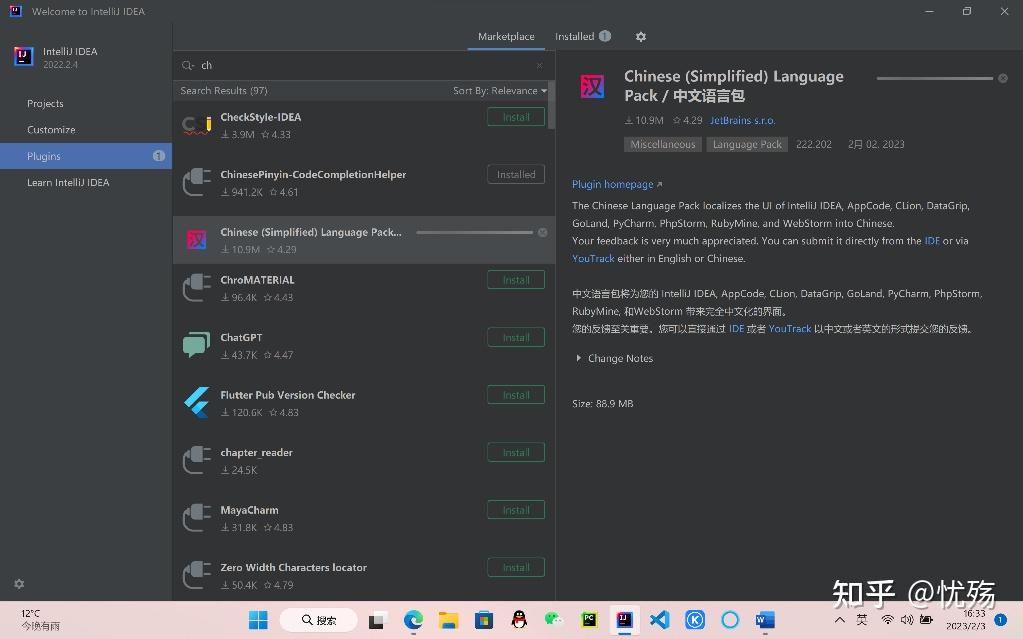
Task: Open File Explorer from taskbar
Action: (448, 619)
